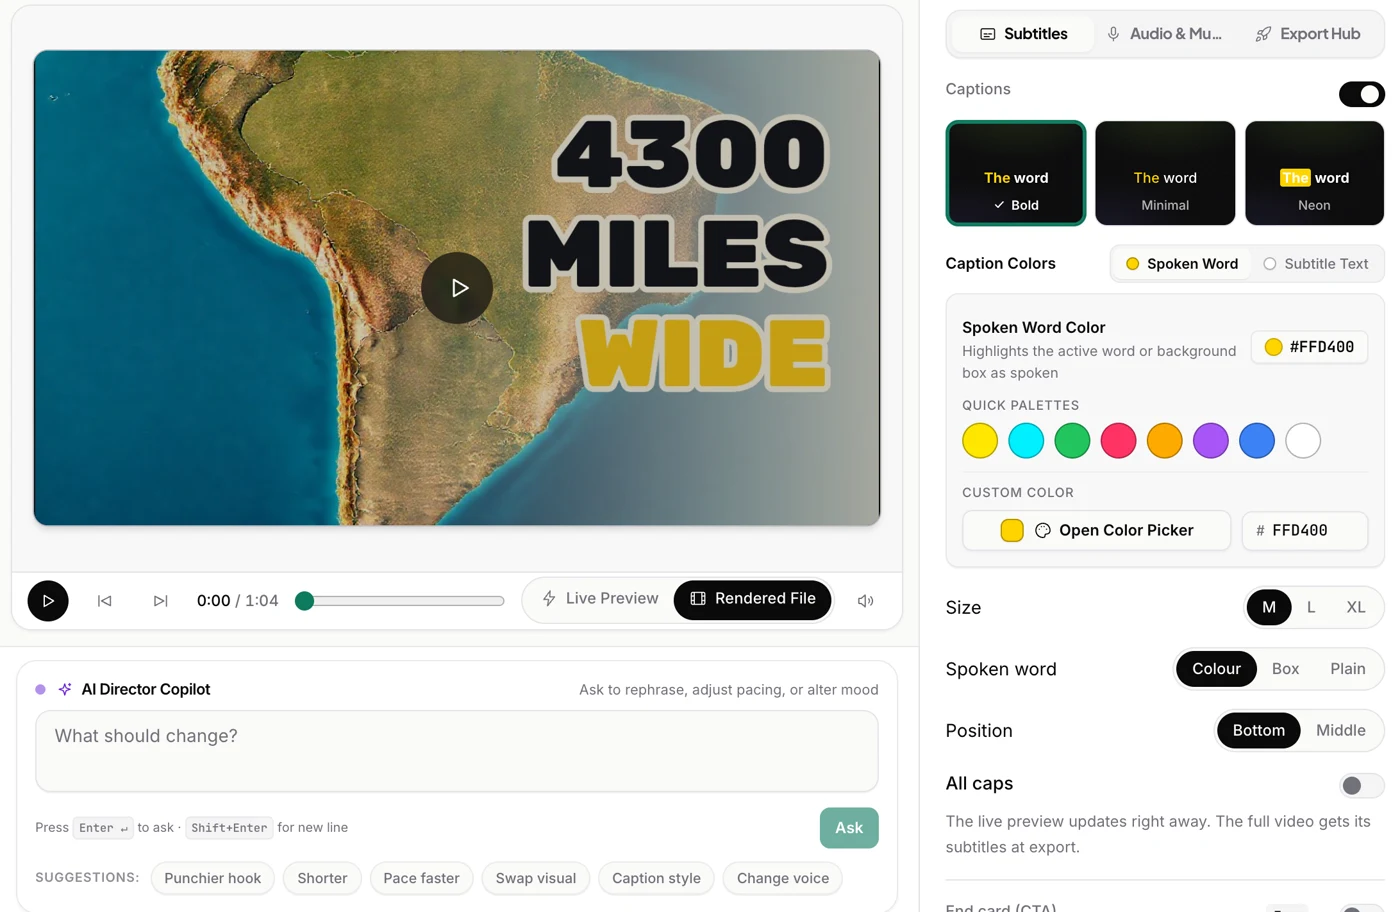Pick the pink-red quick palette color
Image resolution: width=1400 pixels, height=912 pixels.
coord(1118,441)
